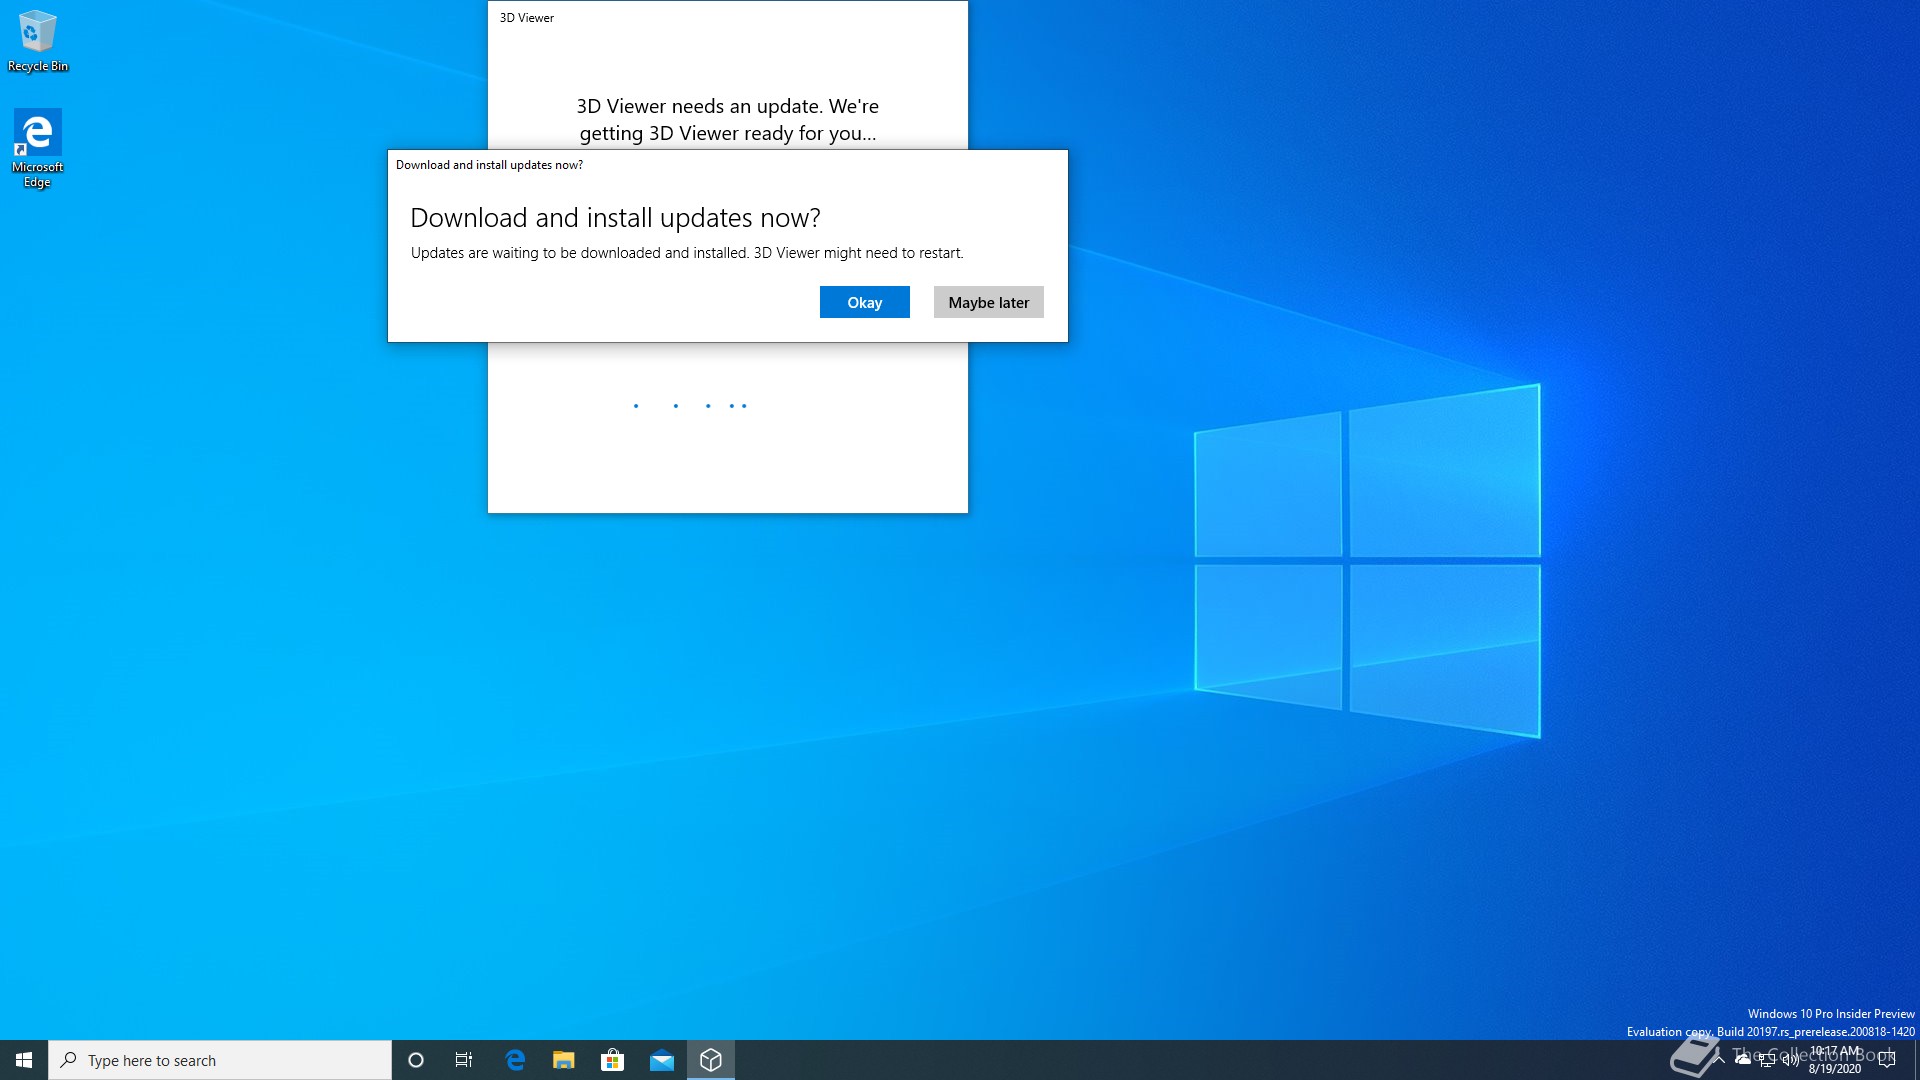Open the Recycle Bin desktop icon

click(37, 40)
